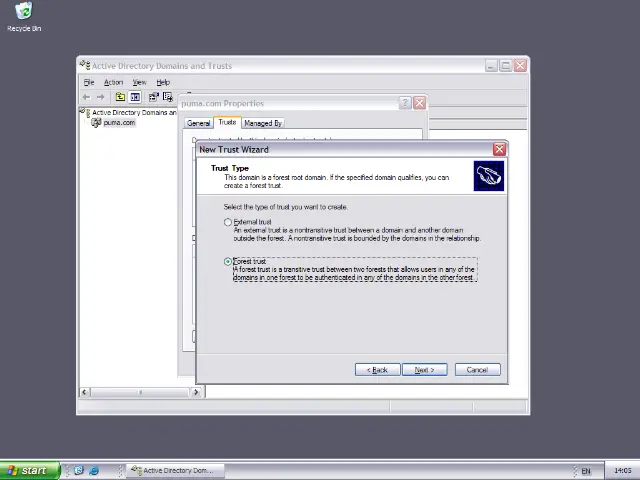This screenshot has height=480, width=640.
Task: Click the right arrow of tree scrollbar
Action: point(196,392)
